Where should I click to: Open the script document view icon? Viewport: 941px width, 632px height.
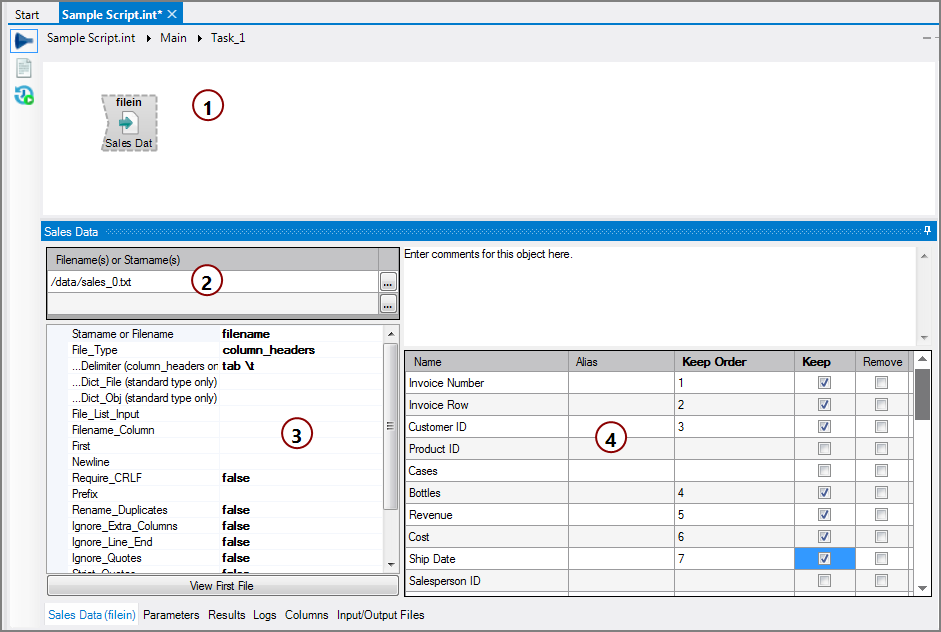pyautogui.click(x=22, y=68)
